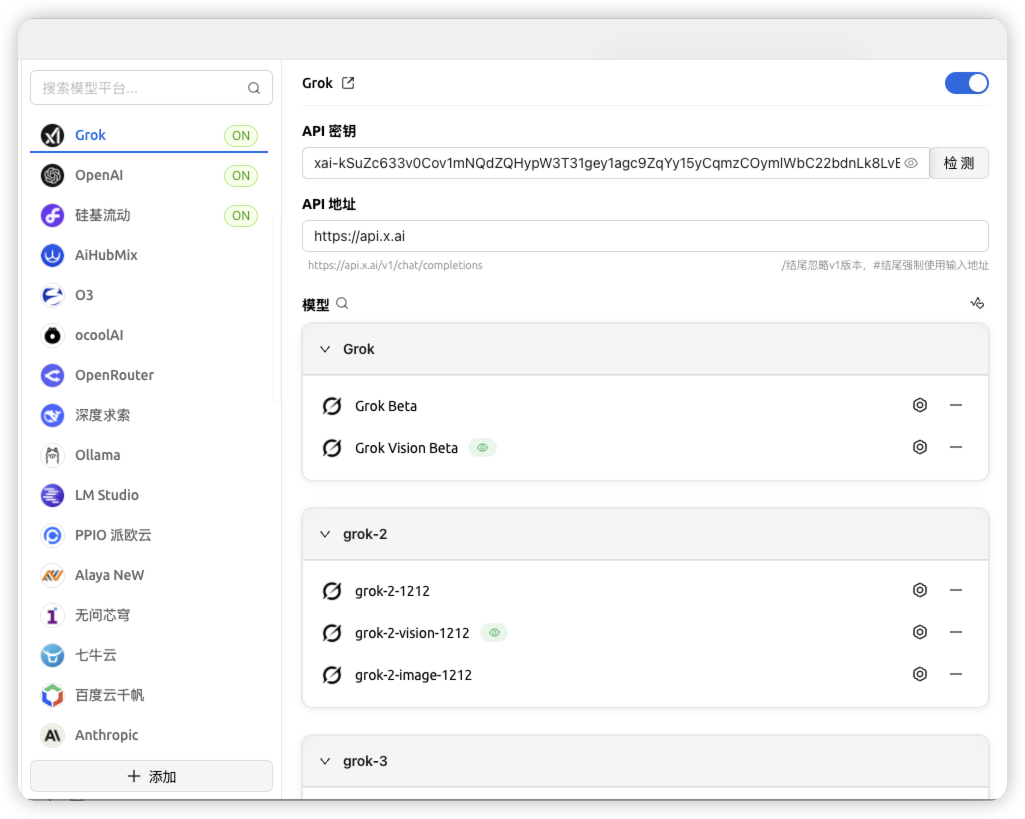Click the OpenRouter logo icon
1025x819 pixels.
pos(52,375)
